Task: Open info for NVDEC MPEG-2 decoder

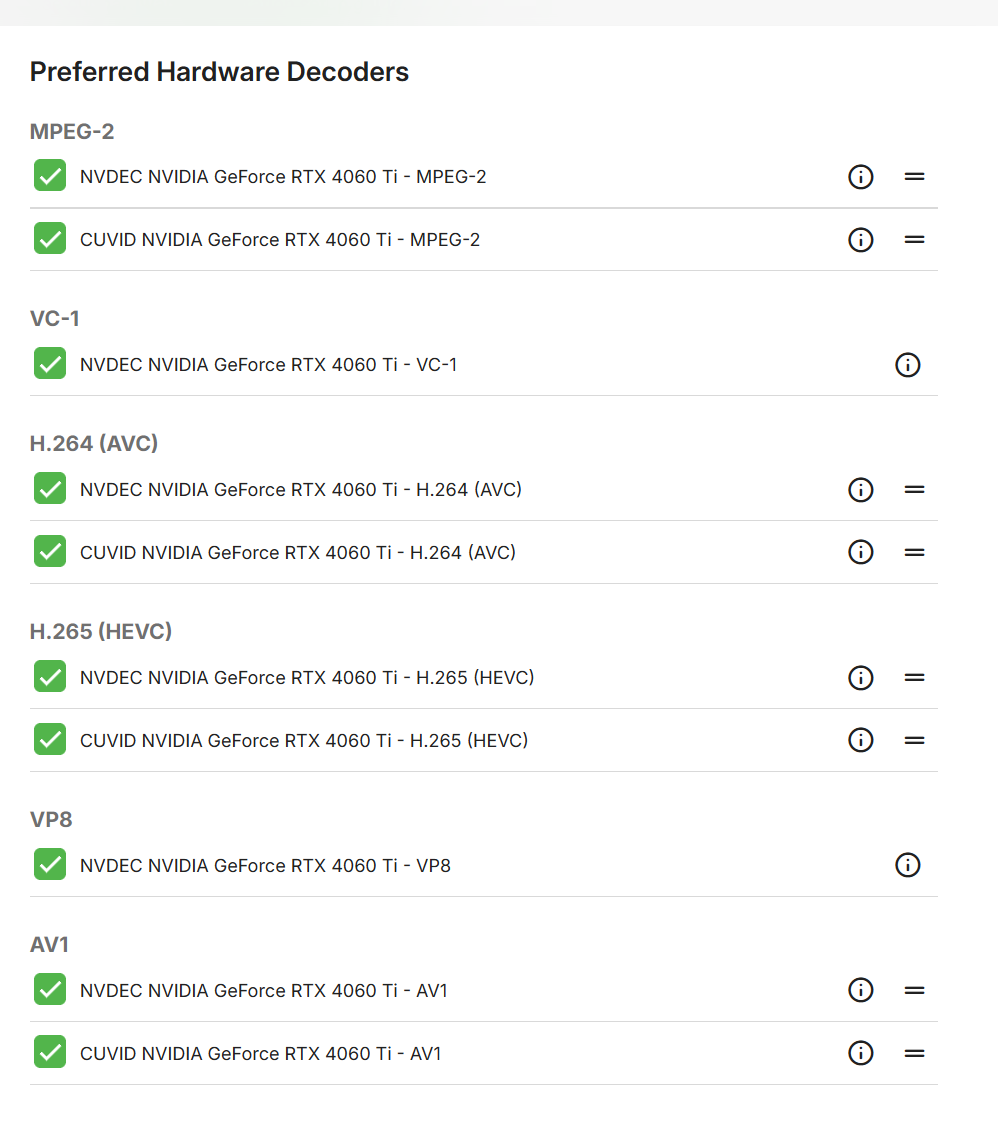Action: 860,177
